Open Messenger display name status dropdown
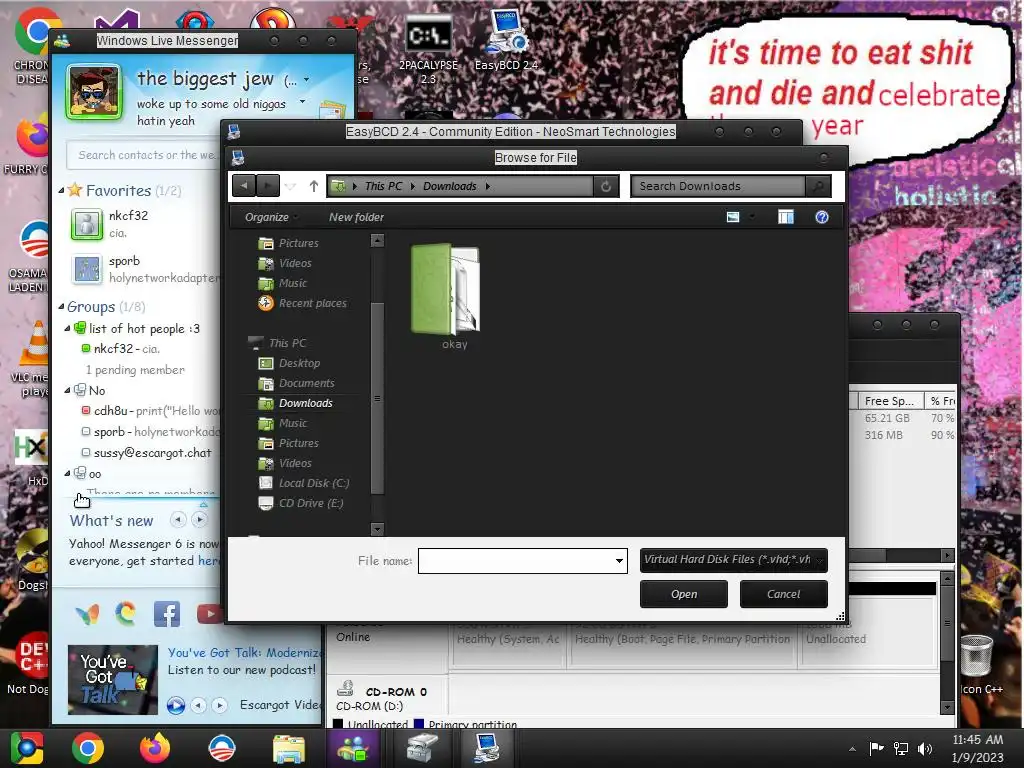The width and height of the screenshot is (1024, 768). click(306, 80)
